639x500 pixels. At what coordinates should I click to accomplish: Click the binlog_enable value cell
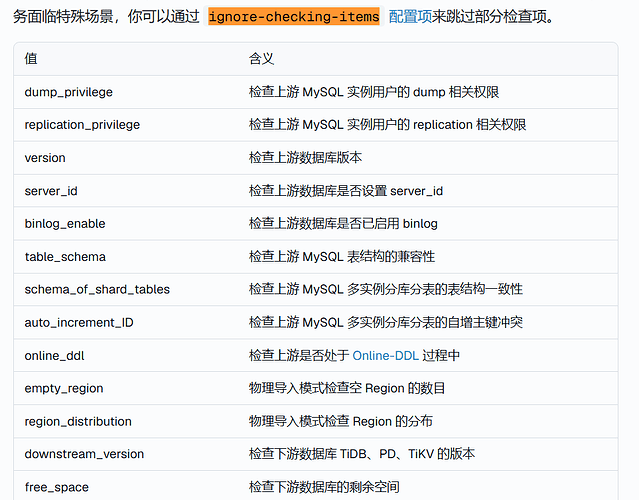point(65,223)
